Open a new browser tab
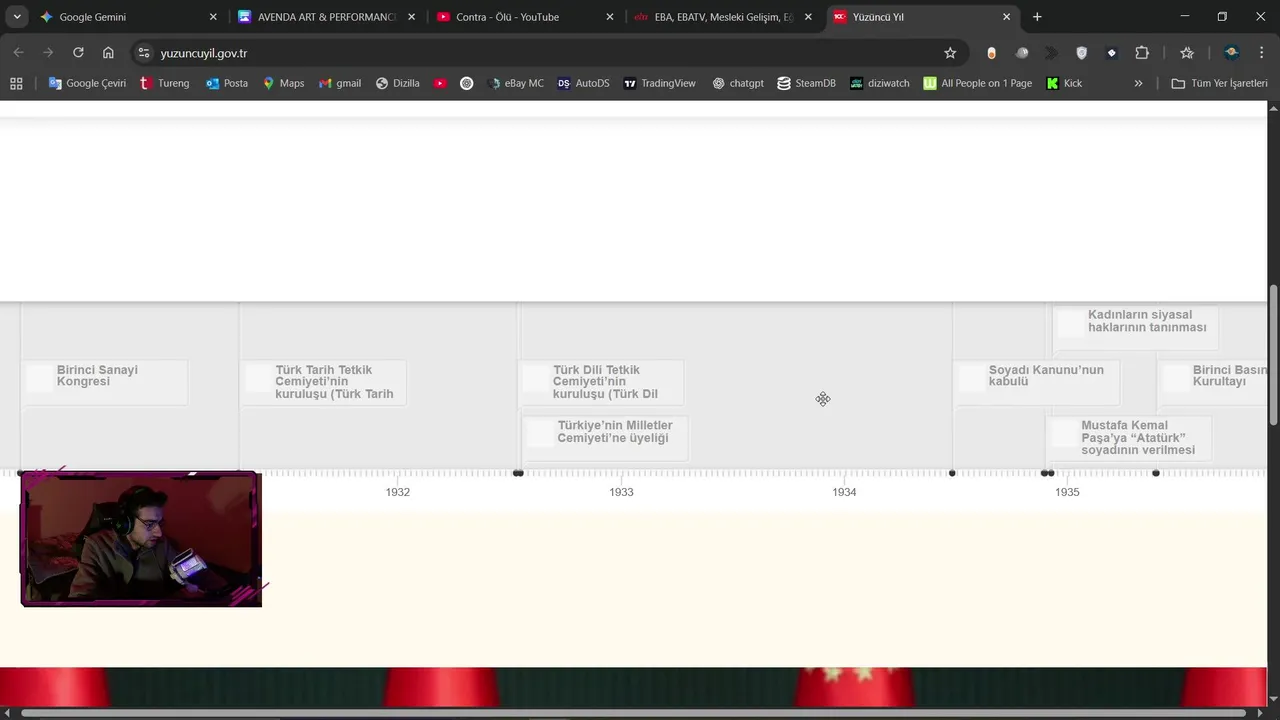This screenshot has height=720, width=1280. pyautogui.click(x=1037, y=17)
